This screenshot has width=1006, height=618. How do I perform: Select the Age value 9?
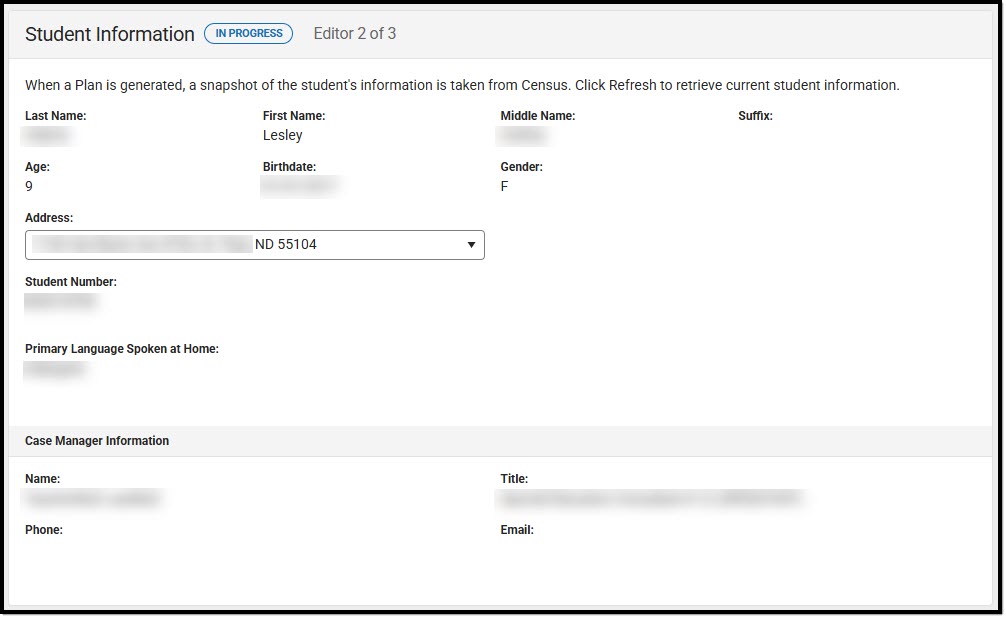click(x=28, y=186)
